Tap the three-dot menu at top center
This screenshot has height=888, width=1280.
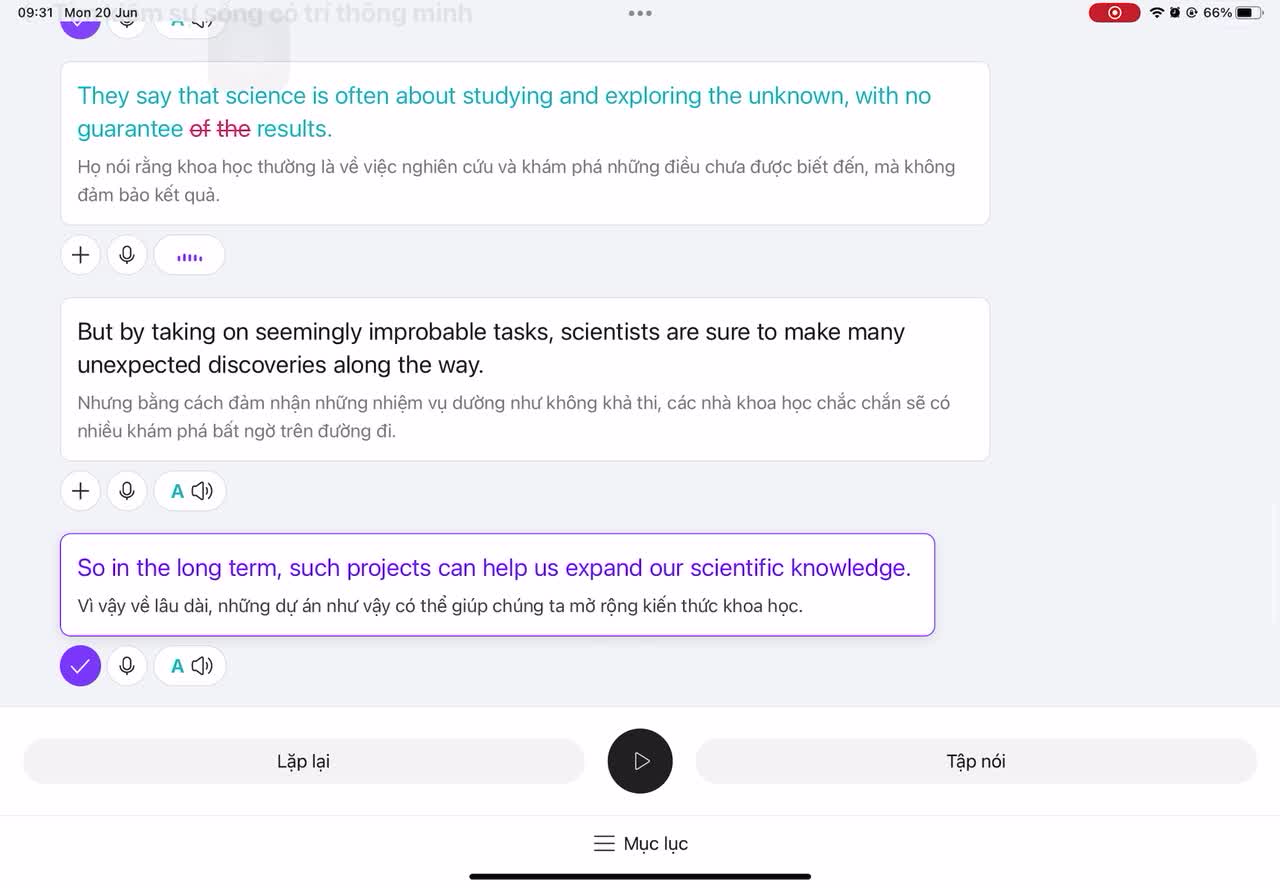click(x=640, y=13)
